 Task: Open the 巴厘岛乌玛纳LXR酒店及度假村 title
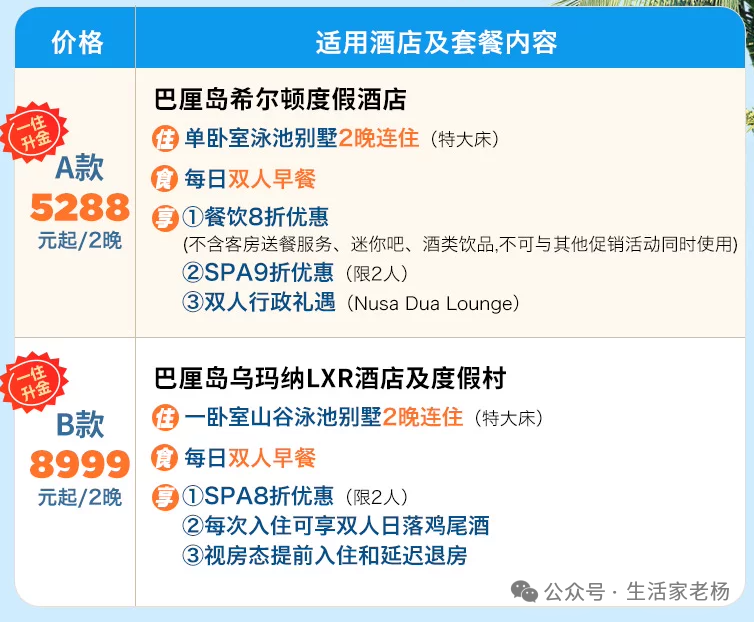pyautogui.click(x=330, y=378)
